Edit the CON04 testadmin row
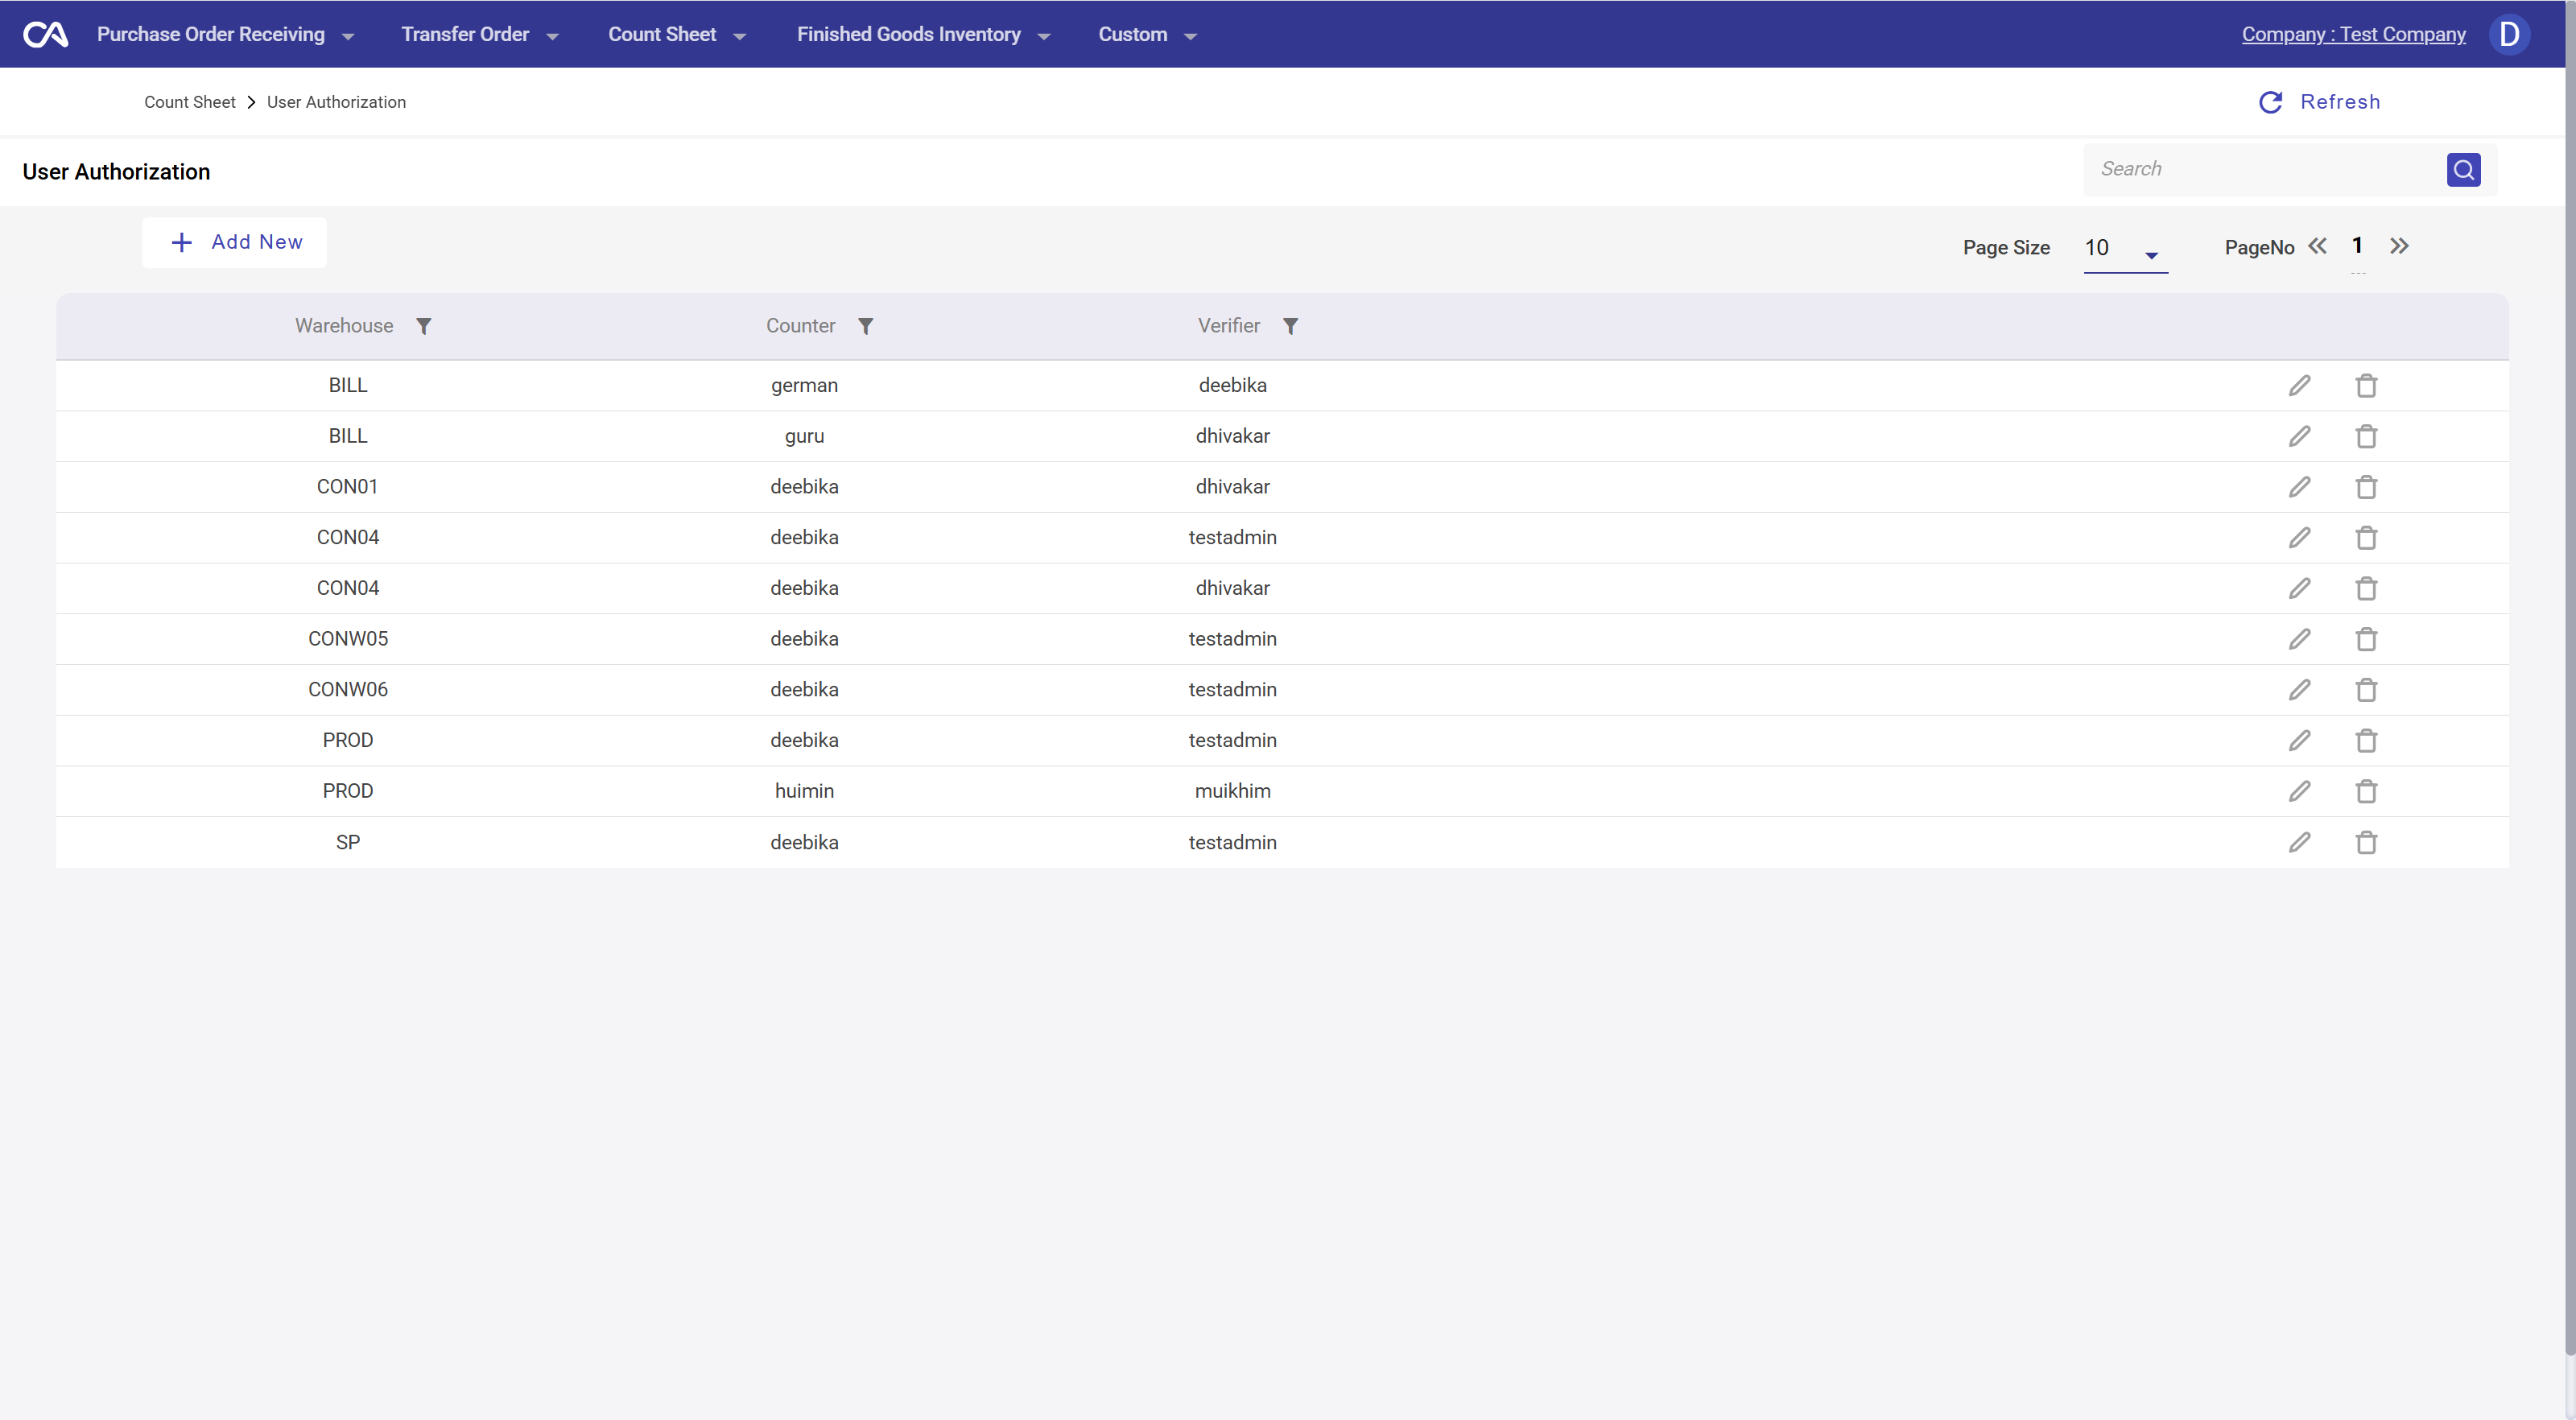 click(2300, 538)
